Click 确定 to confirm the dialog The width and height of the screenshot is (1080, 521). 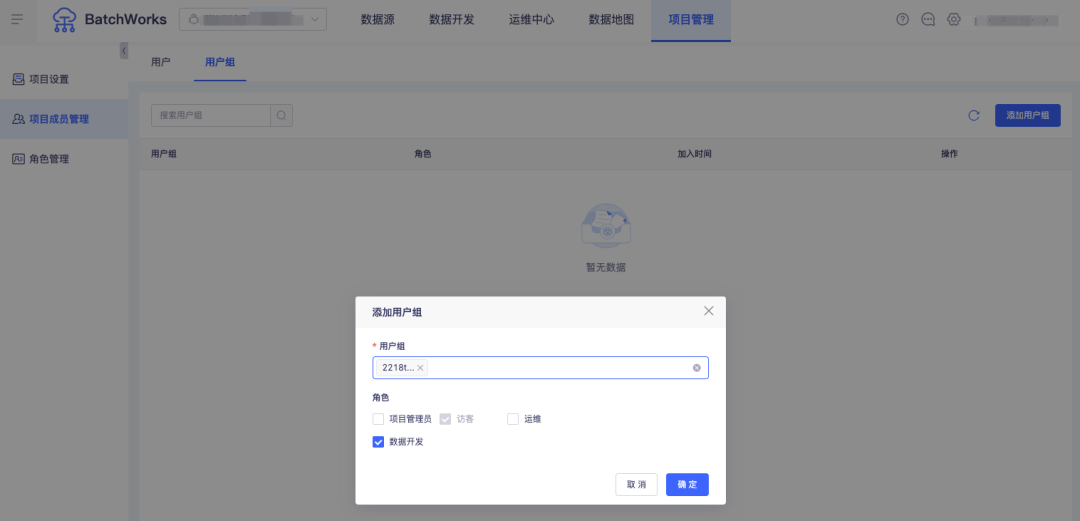point(687,484)
